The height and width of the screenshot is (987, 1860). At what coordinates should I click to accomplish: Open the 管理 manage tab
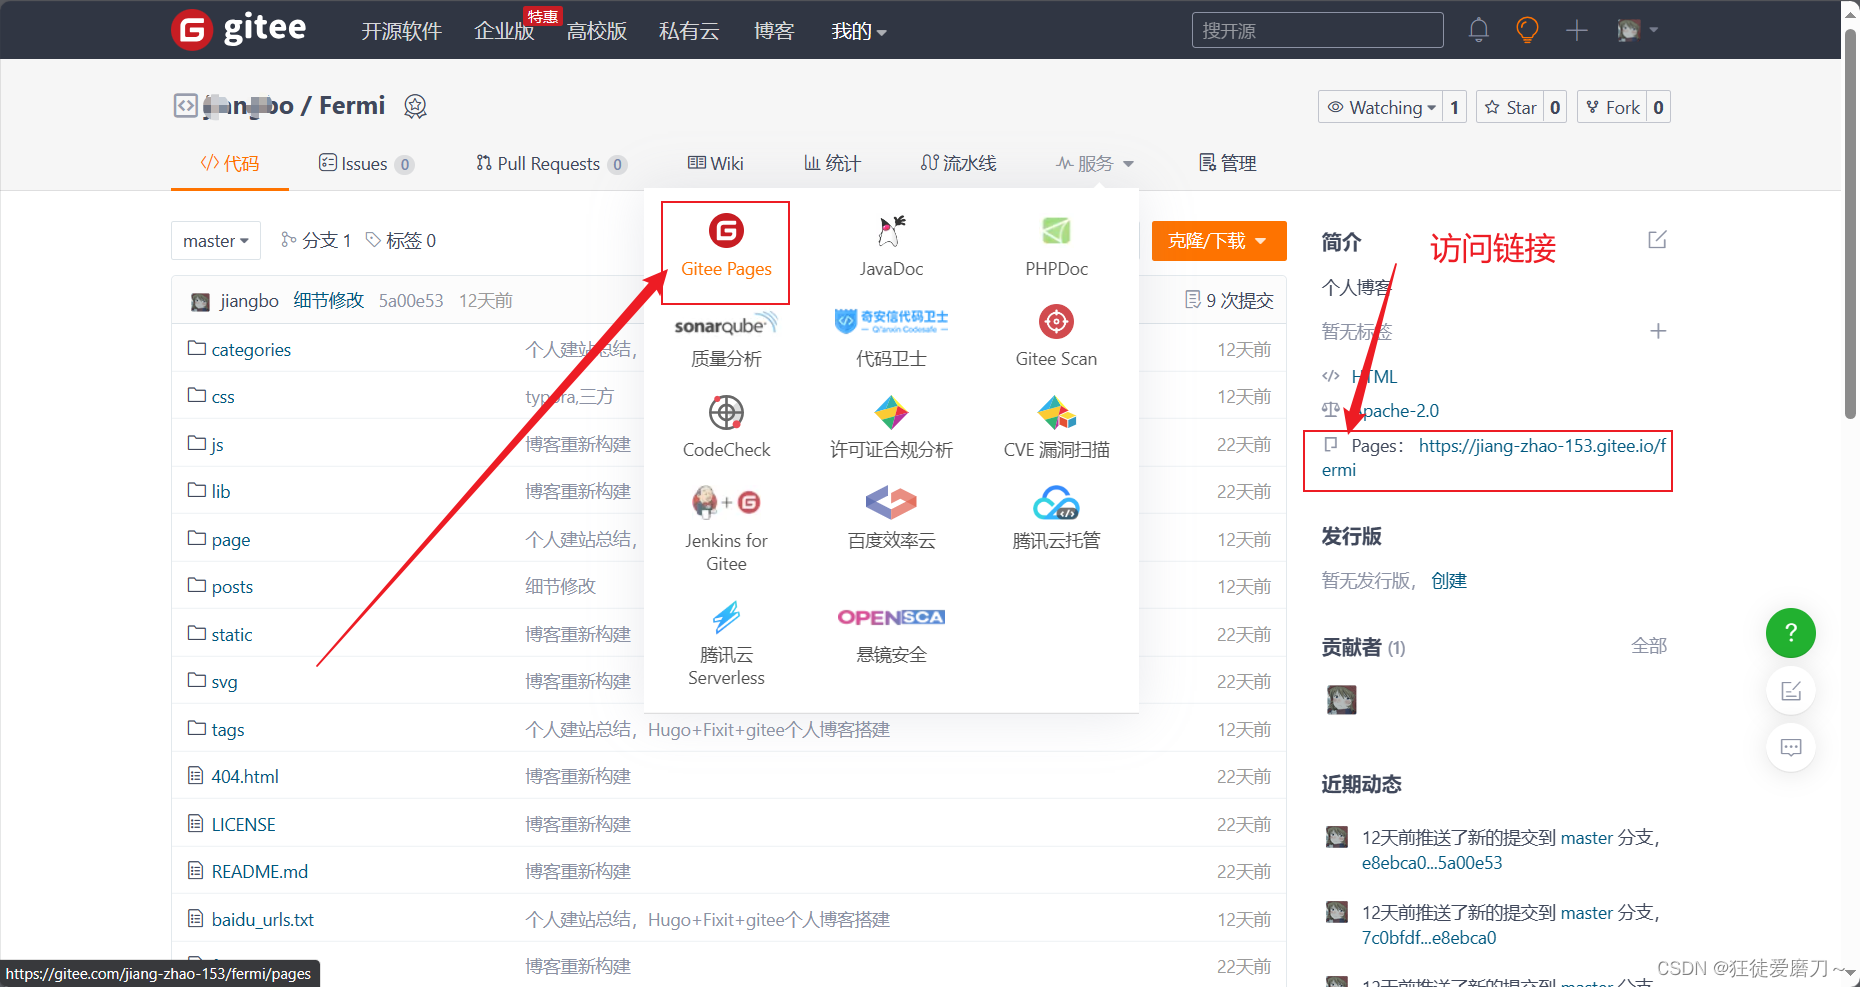click(x=1228, y=163)
